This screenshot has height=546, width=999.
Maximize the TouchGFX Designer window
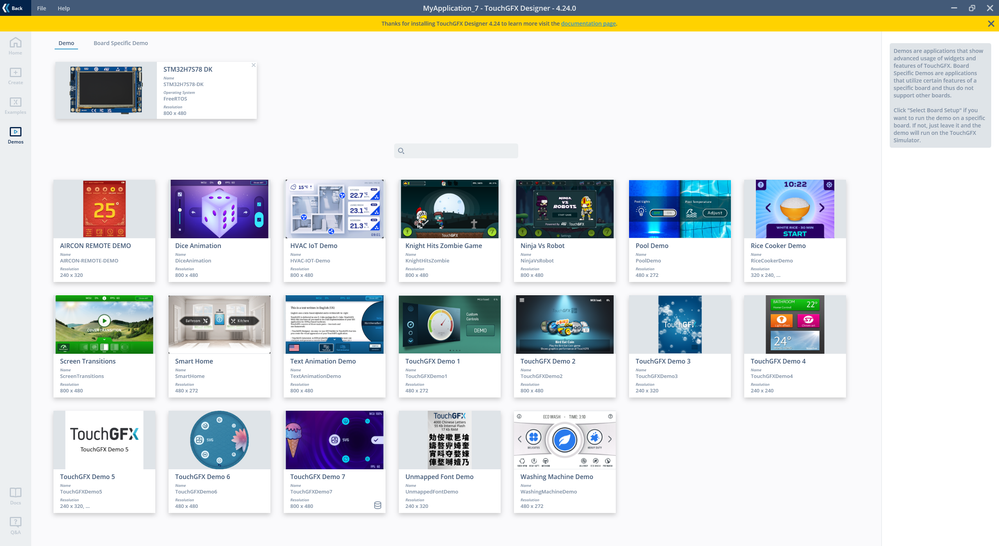click(972, 8)
